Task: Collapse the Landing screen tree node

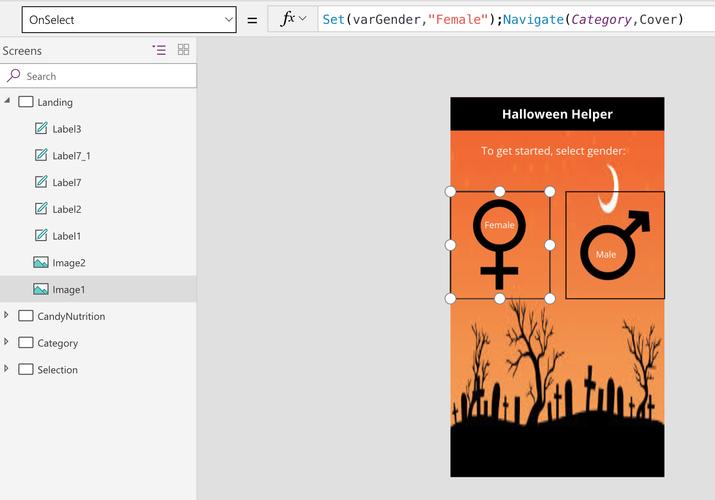Action: (x=8, y=101)
